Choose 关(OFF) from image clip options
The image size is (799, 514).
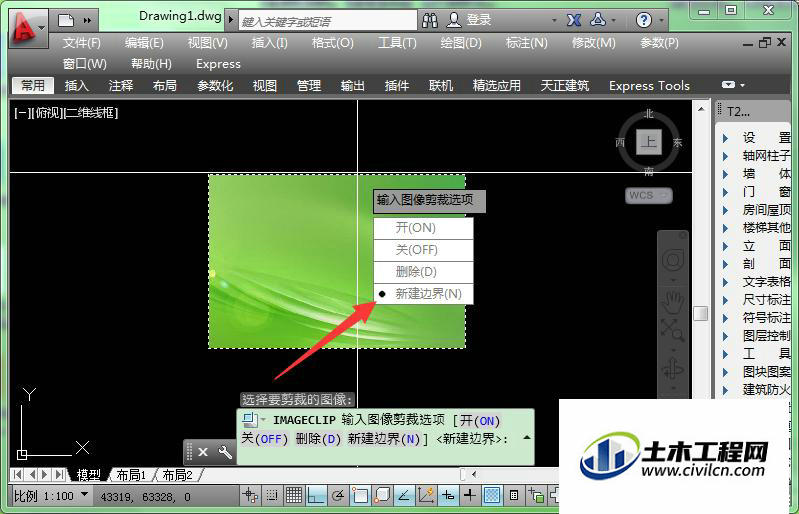coord(423,250)
